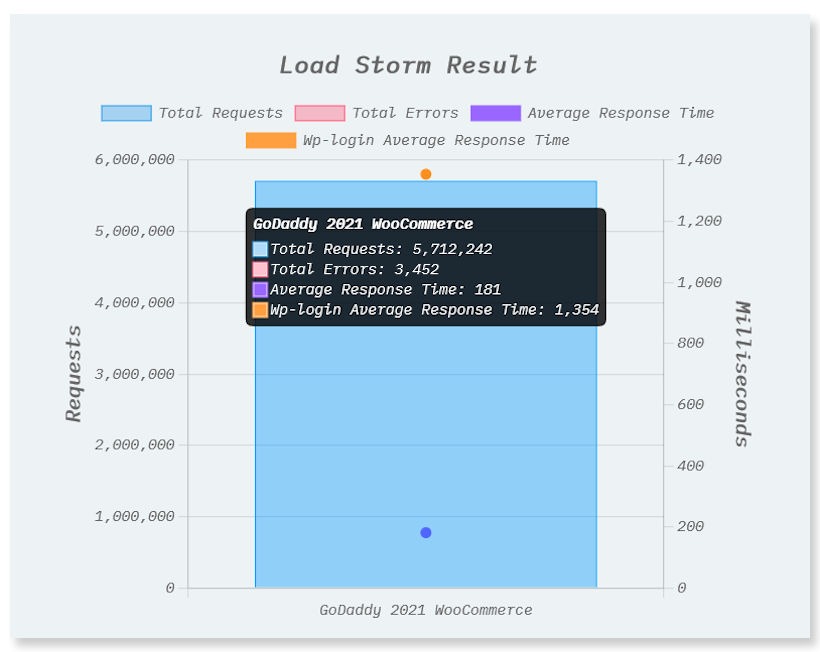Toggle the Average Response Time legend swatch
The height and width of the screenshot is (652, 820).
coord(495,113)
